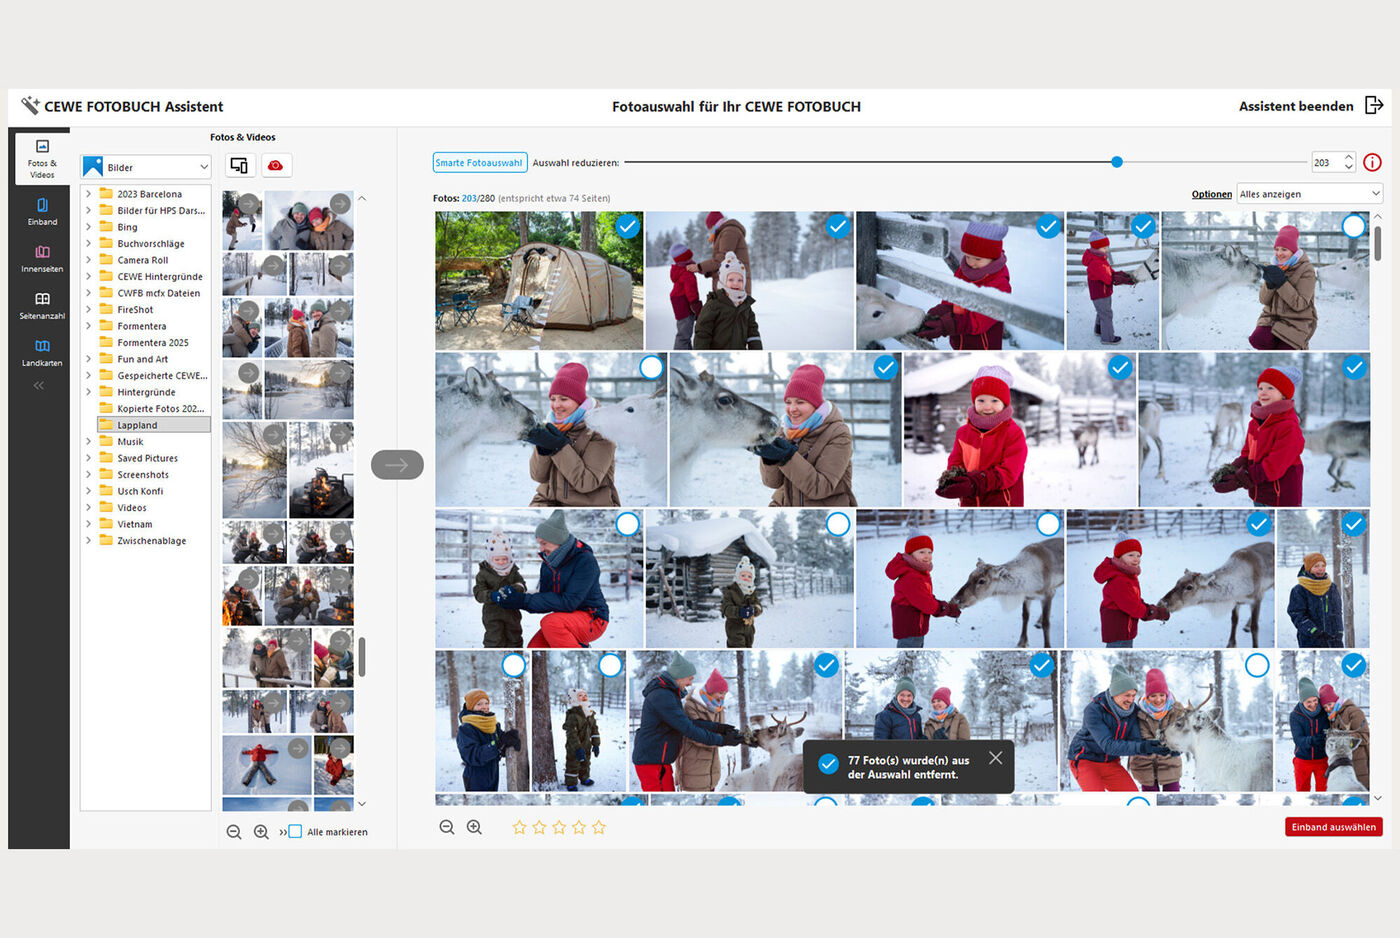Zoom in the source thumbnails list
The height and width of the screenshot is (938, 1400).
pyautogui.click(x=261, y=832)
